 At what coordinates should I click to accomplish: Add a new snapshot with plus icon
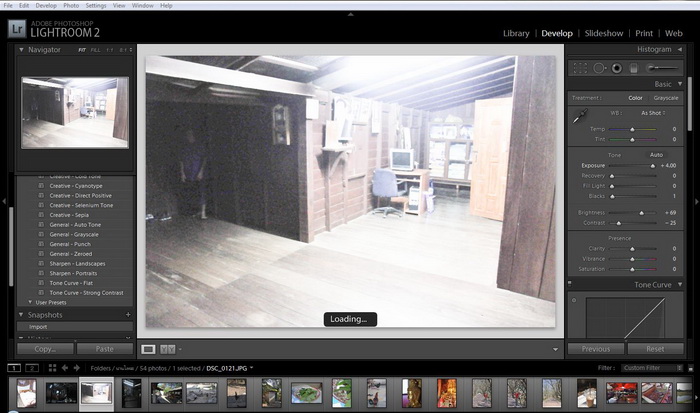point(128,315)
